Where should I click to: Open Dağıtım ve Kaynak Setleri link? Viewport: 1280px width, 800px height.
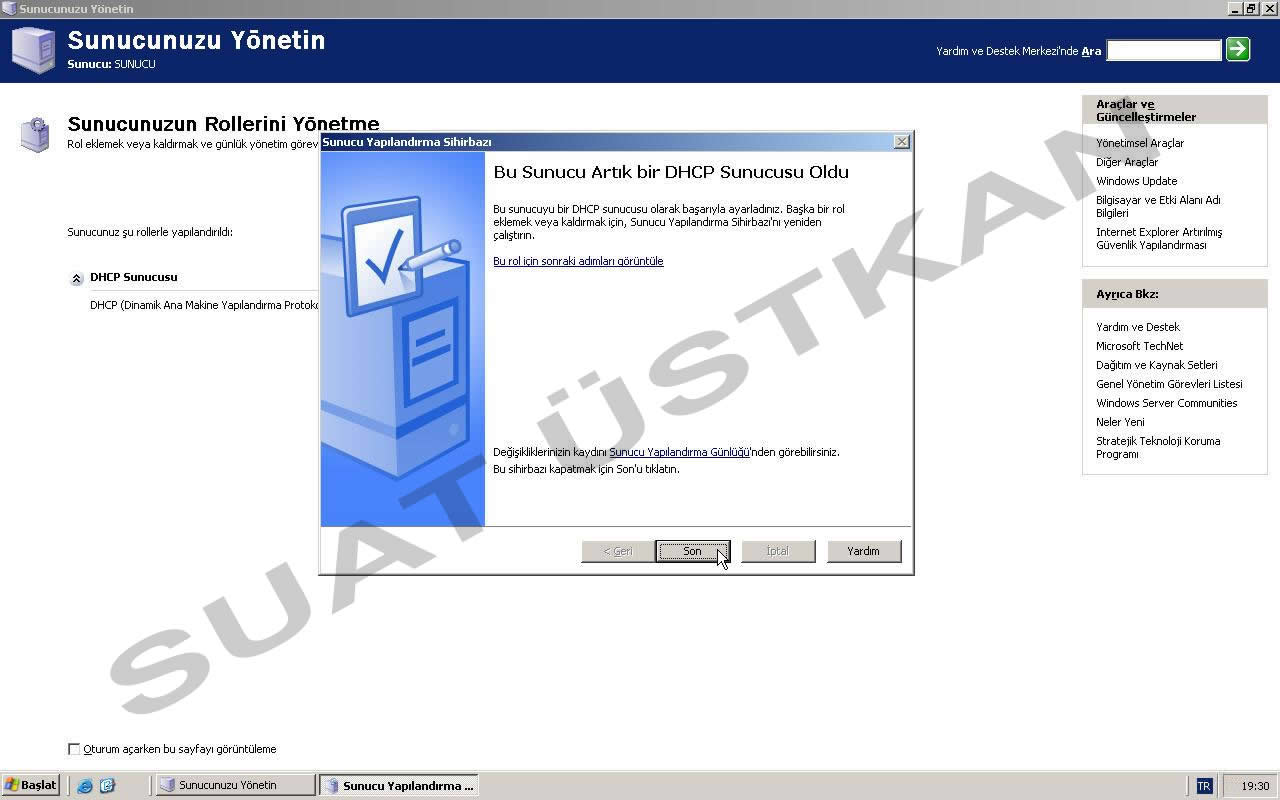(1156, 365)
